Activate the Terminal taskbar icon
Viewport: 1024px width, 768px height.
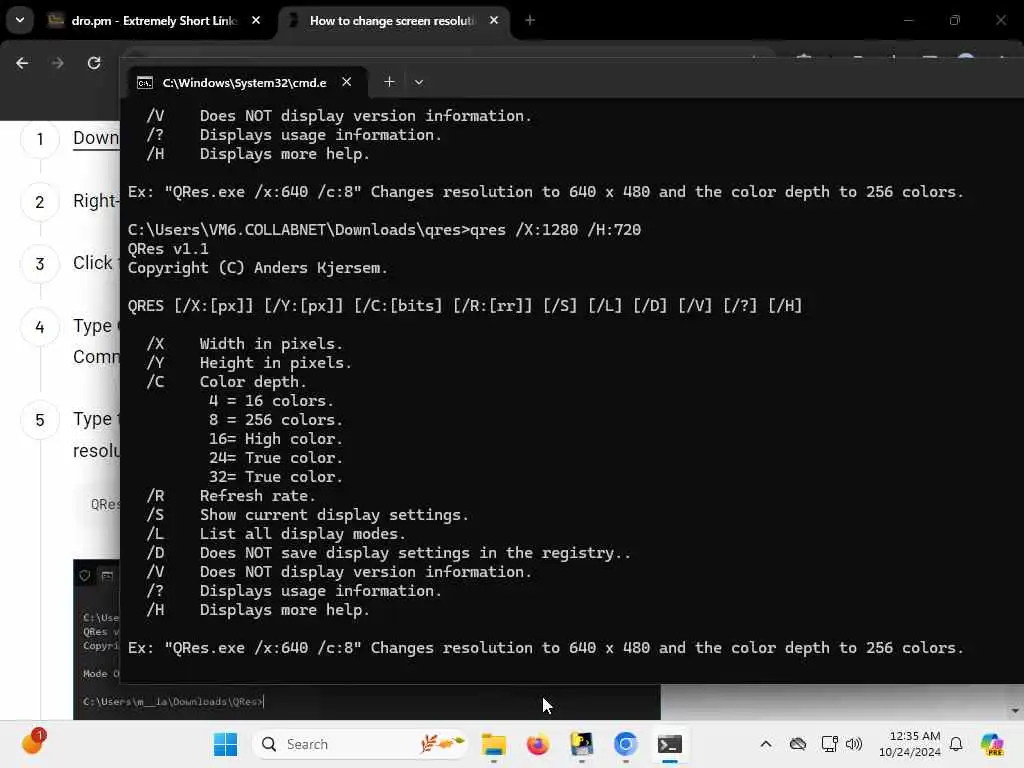pos(669,744)
